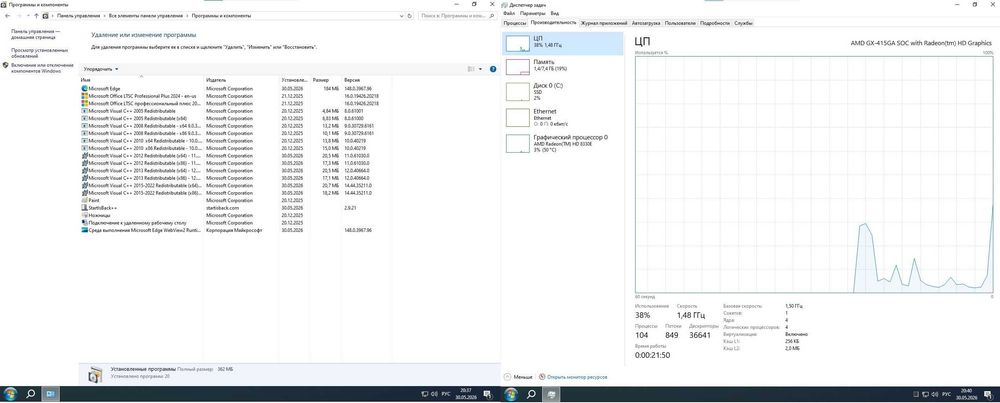The image size is (1000, 403).
Task: Click the up arrow in Programs address bar
Action: click(x=36, y=15)
